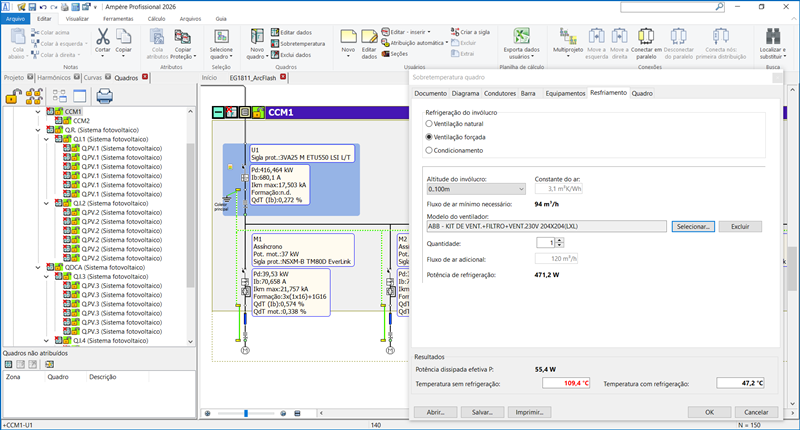This screenshot has width=800, height=430.
Task: Choose the Condicionamento radio option
Action: click(x=430, y=150)
